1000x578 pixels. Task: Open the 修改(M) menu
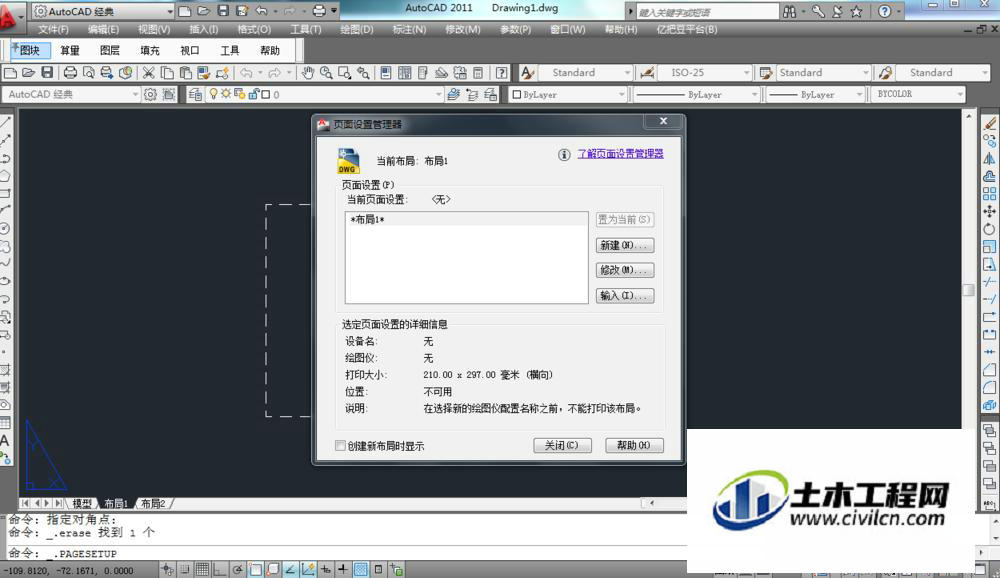(x=462, y=29)
